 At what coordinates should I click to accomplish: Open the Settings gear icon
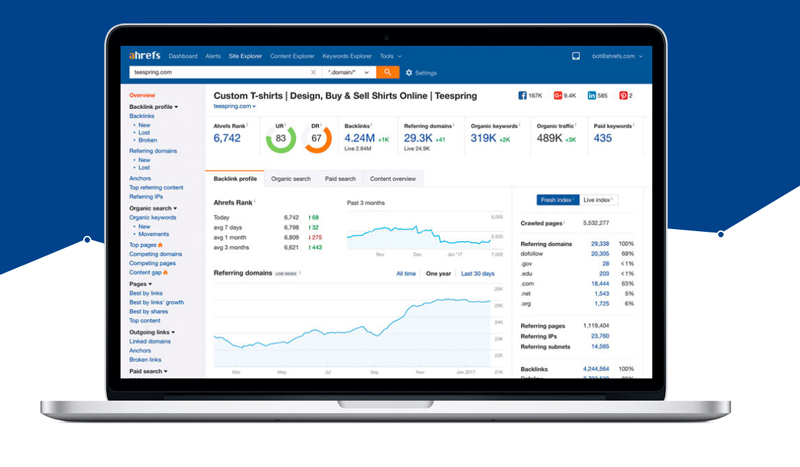409,73
